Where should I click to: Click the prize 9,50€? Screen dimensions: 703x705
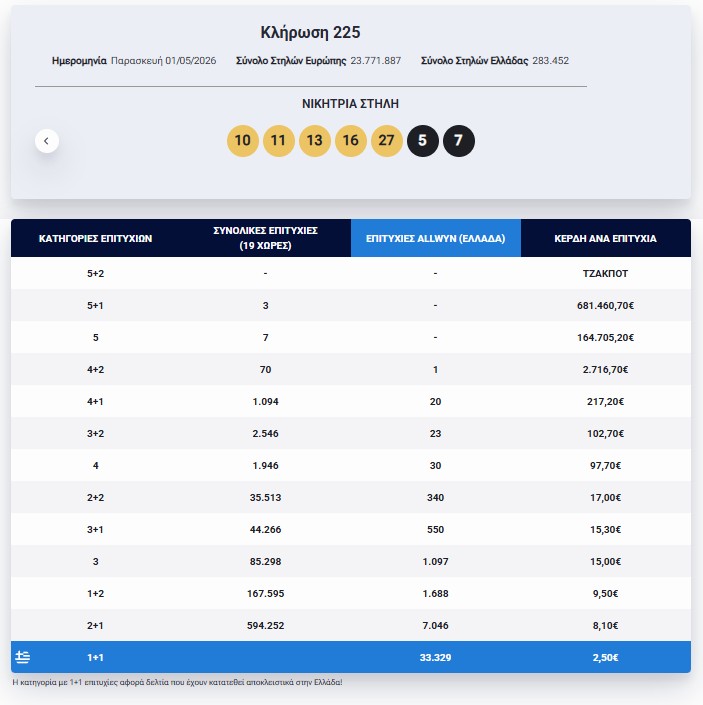[x=605, y=593]
